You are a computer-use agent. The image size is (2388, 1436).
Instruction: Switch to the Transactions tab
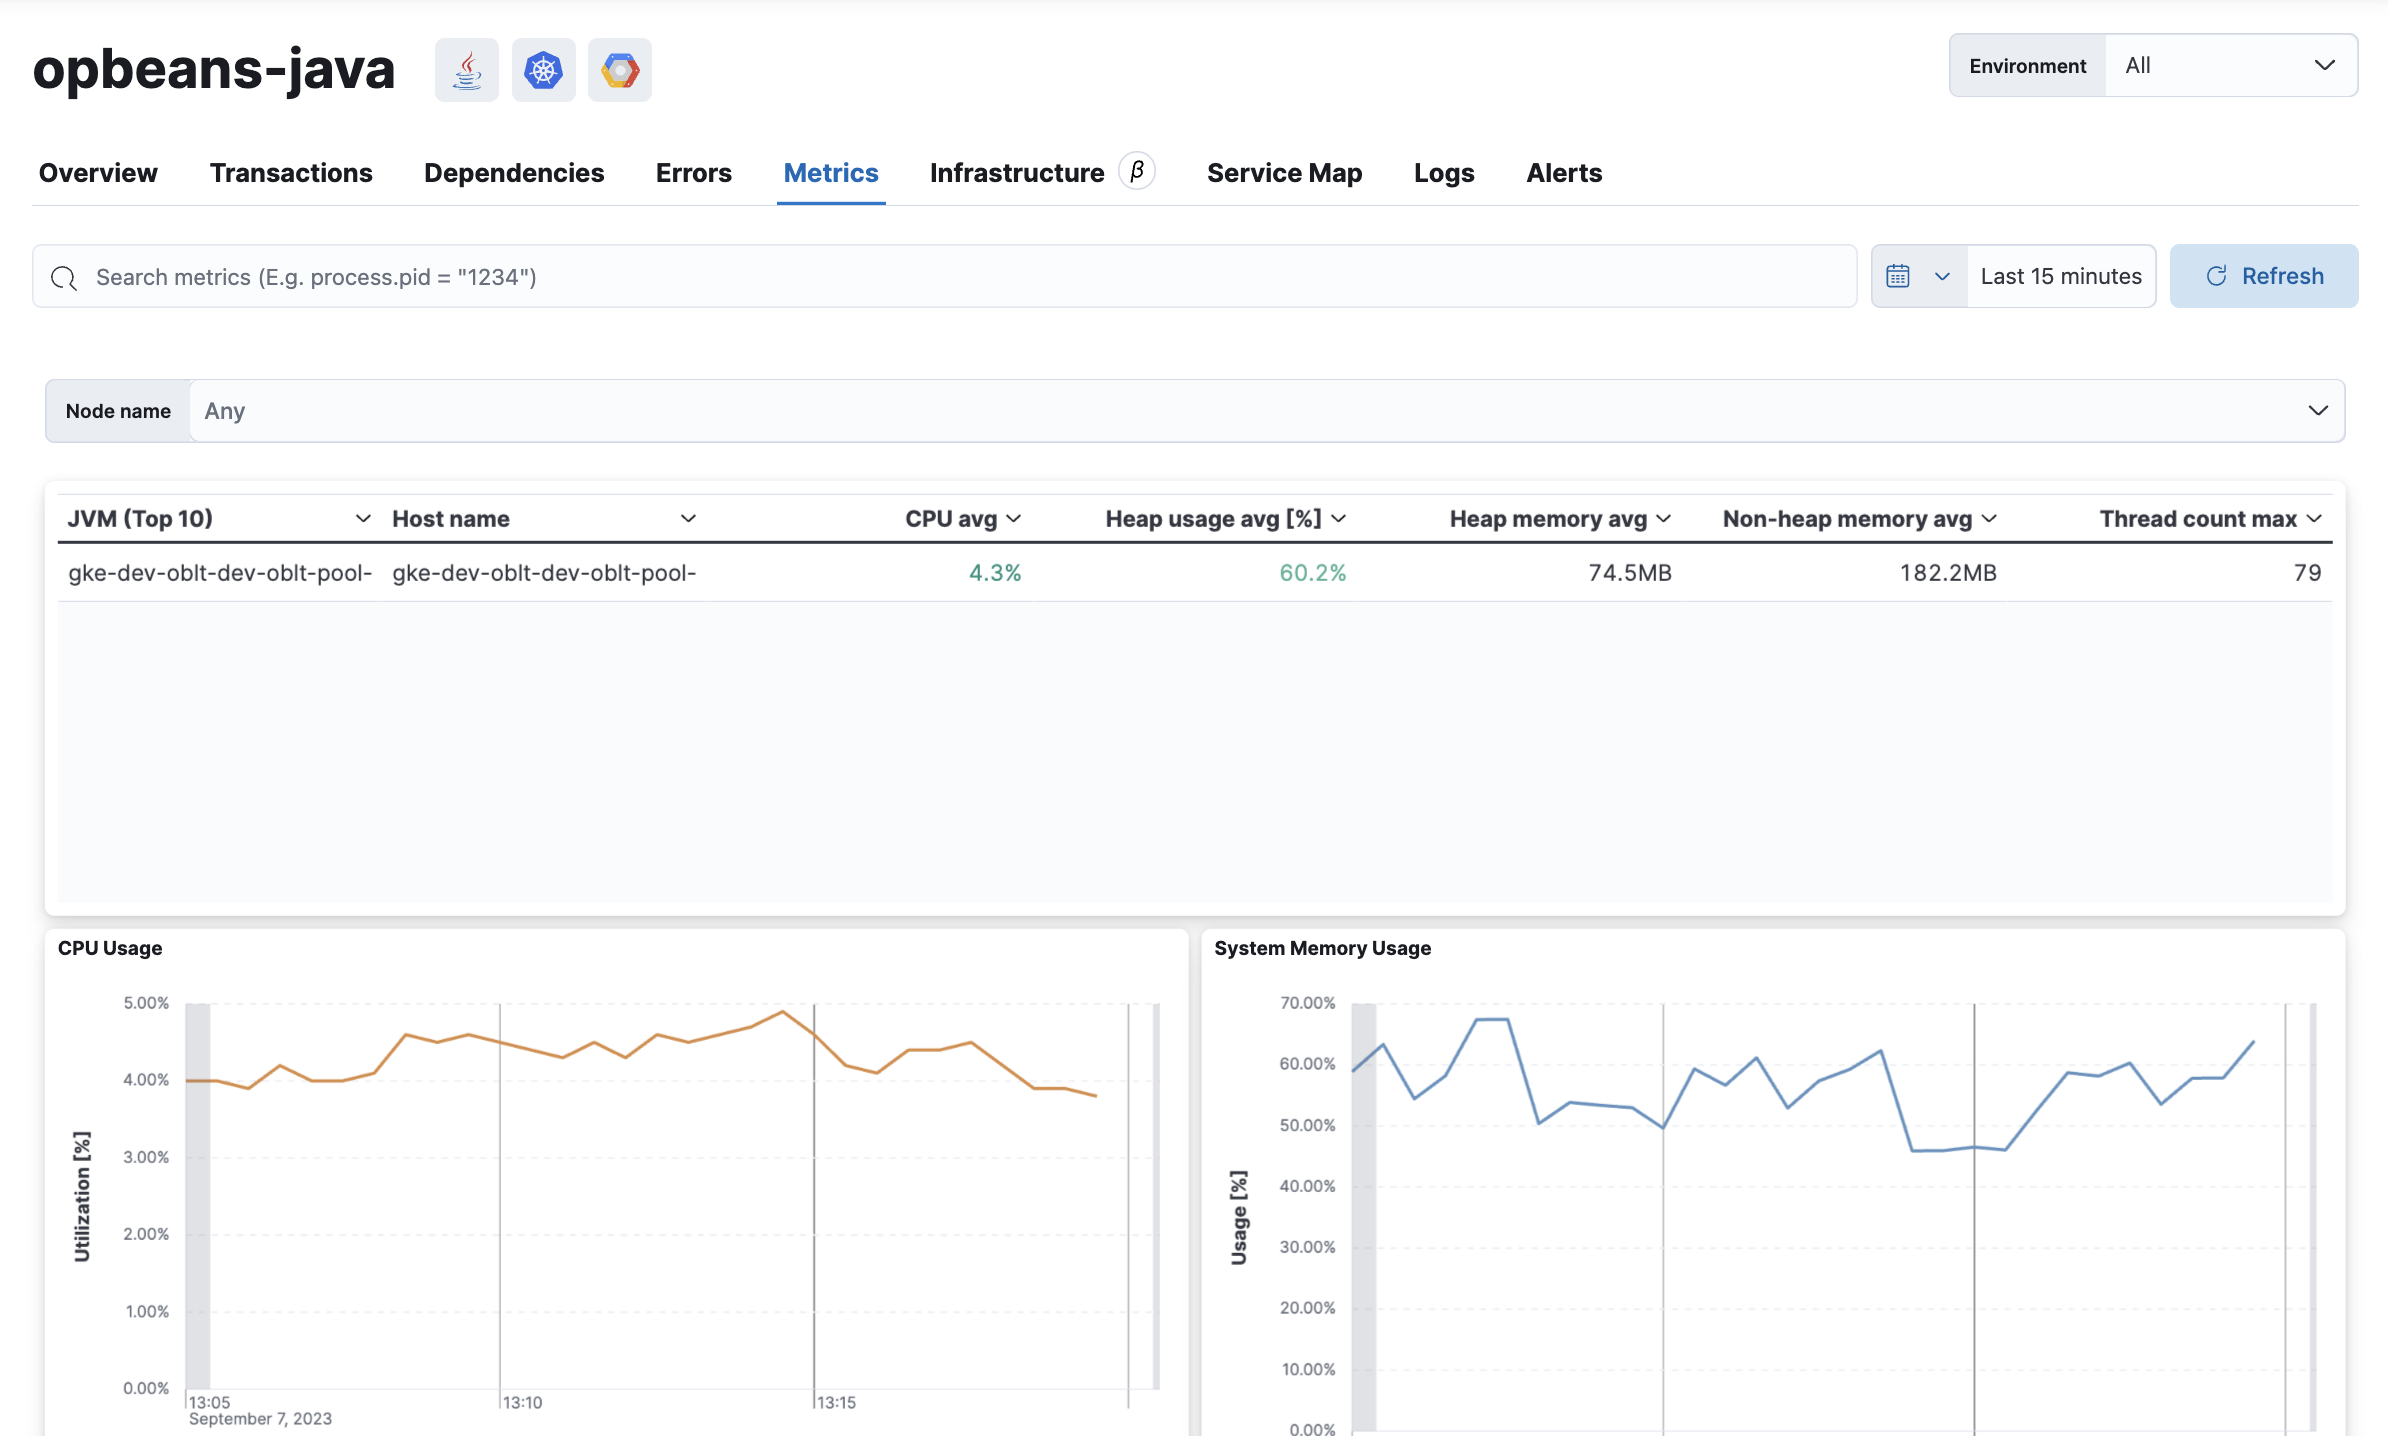291,172
